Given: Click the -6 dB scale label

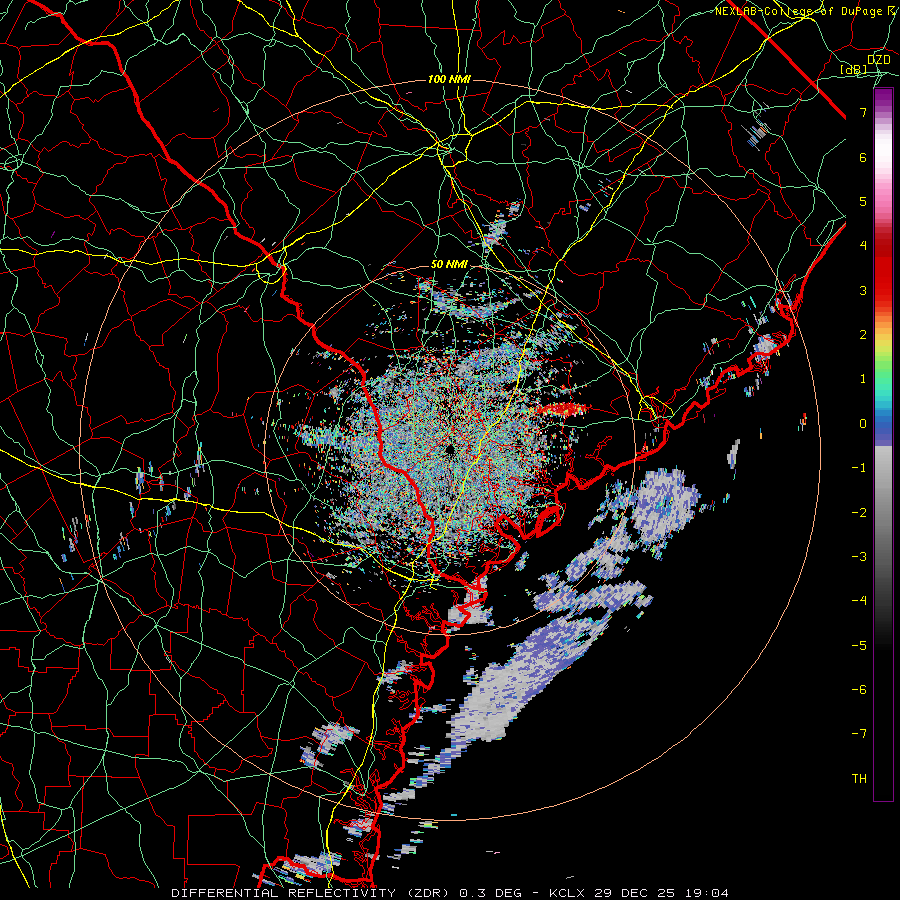Looking at the screenshot, I should tap(859, 690).
